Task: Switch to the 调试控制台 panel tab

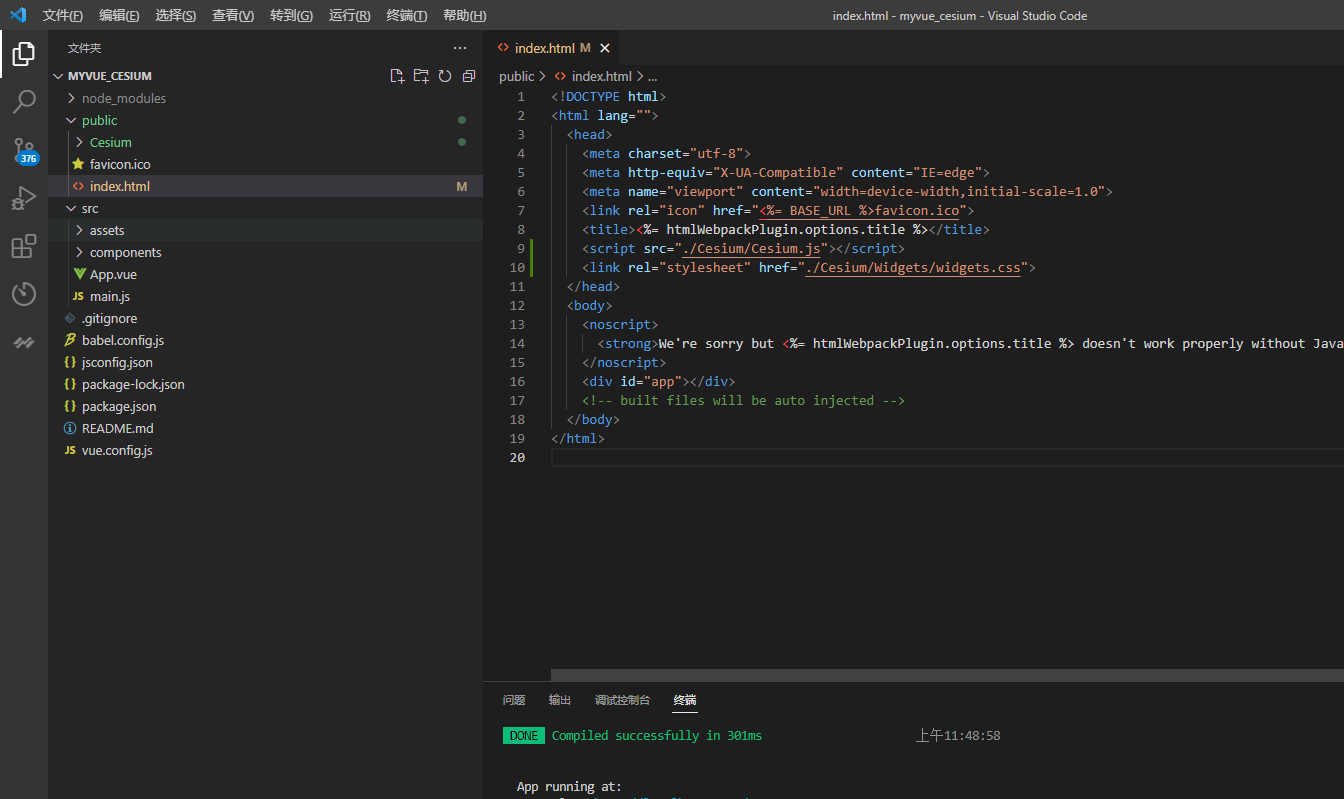Action: point(622,700)
